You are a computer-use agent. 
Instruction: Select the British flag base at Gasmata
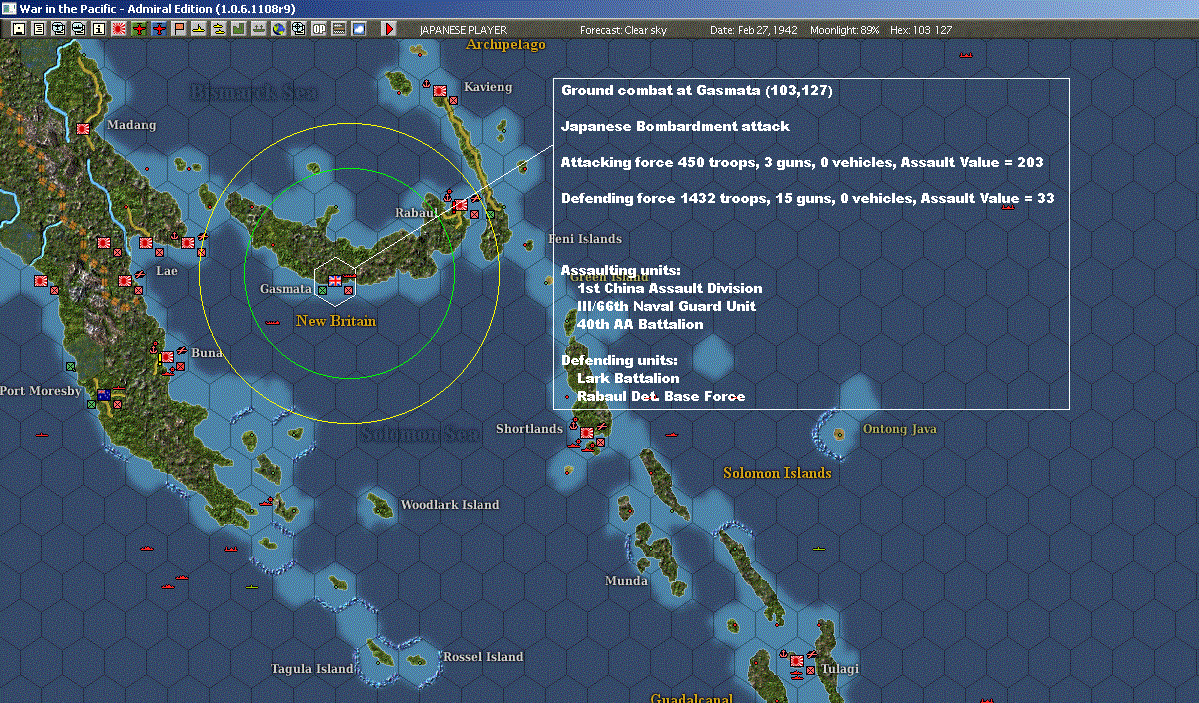335,281
